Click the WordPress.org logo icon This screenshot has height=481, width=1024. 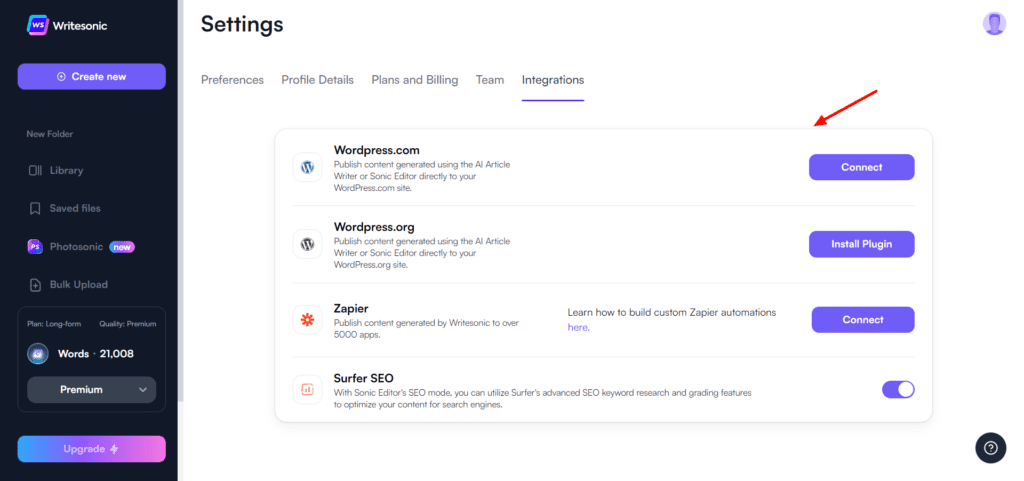308,244
